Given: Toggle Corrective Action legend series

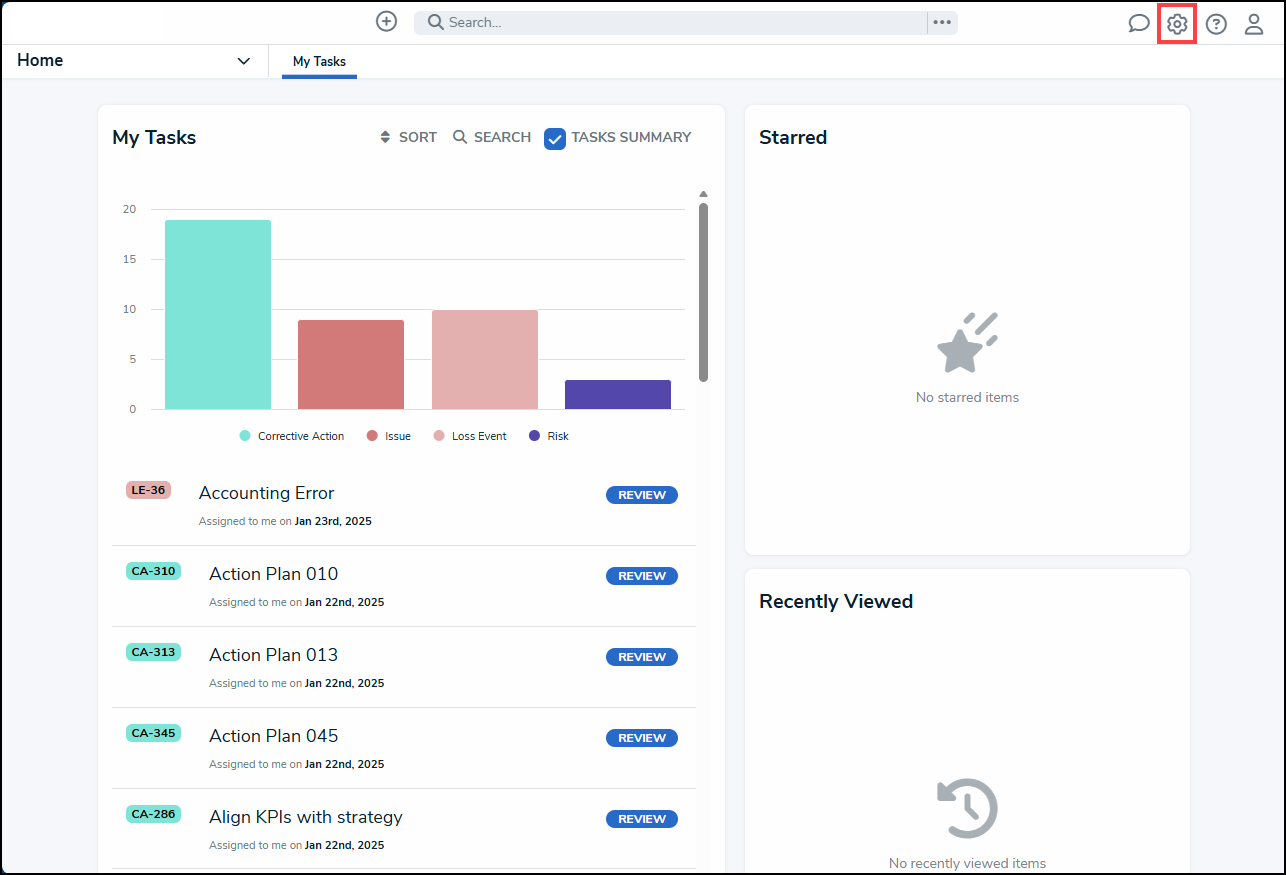Looking at the screenshot, I should pos(291,436).
